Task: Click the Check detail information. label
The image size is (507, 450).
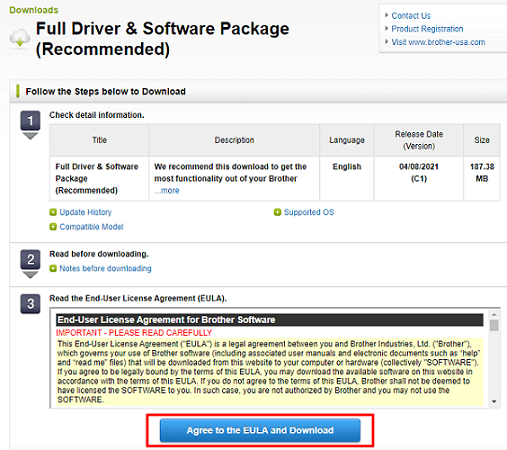Action: [x=97, y=115]
